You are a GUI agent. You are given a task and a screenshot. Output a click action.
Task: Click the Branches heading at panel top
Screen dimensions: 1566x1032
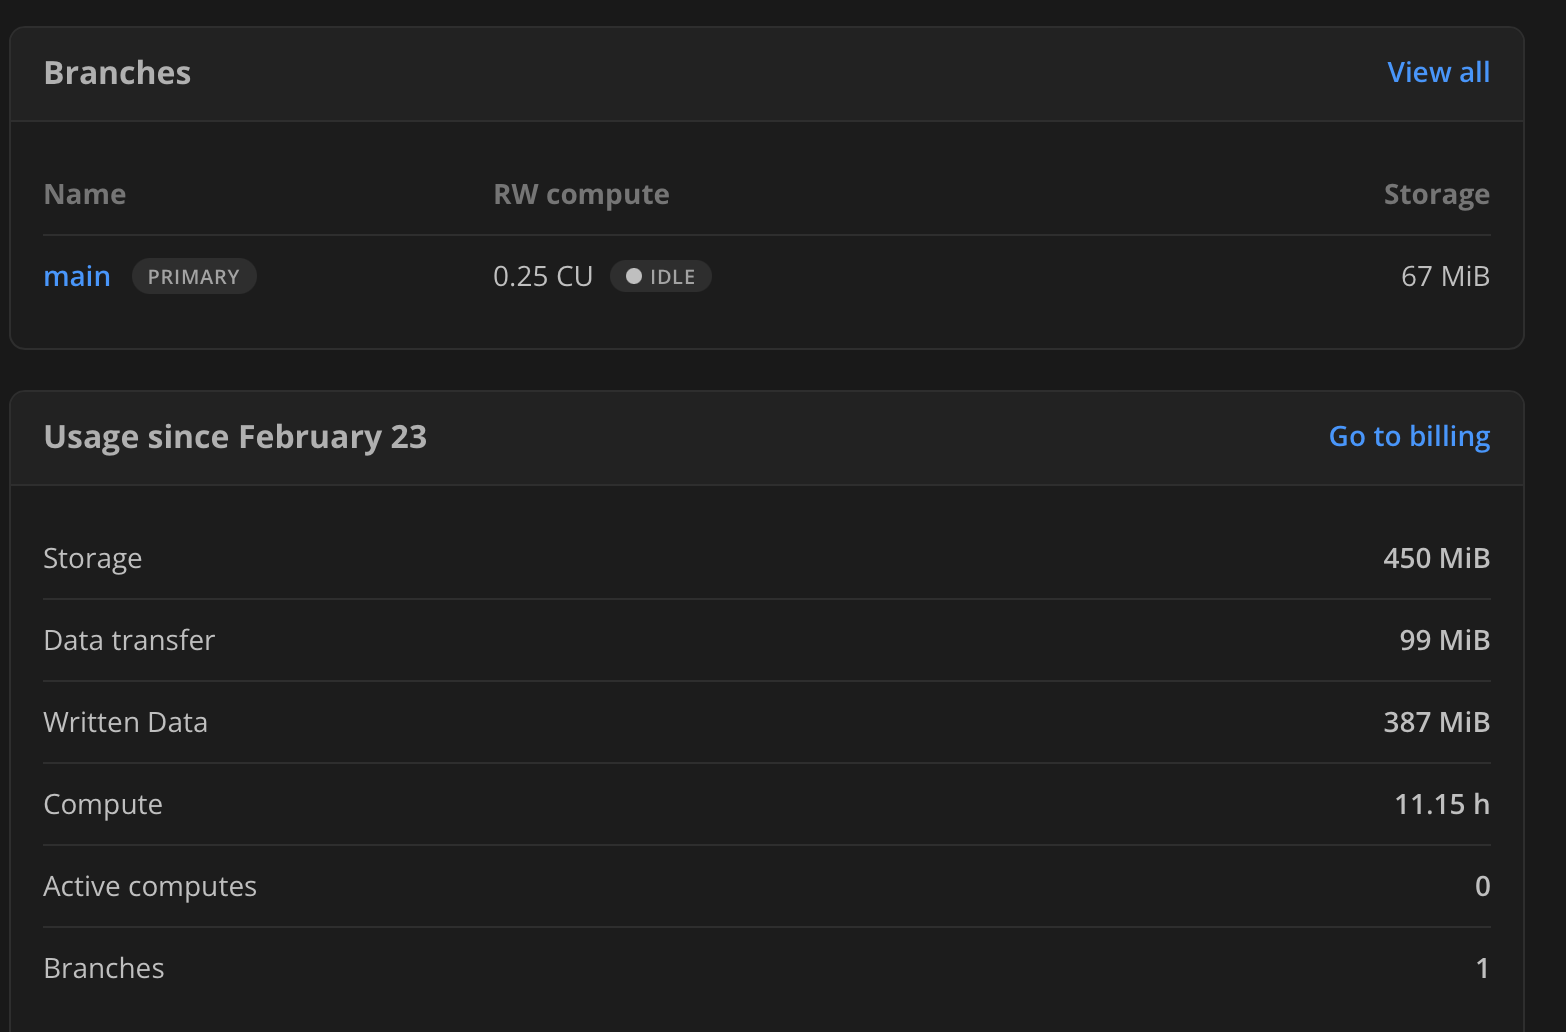coord(117,73)
